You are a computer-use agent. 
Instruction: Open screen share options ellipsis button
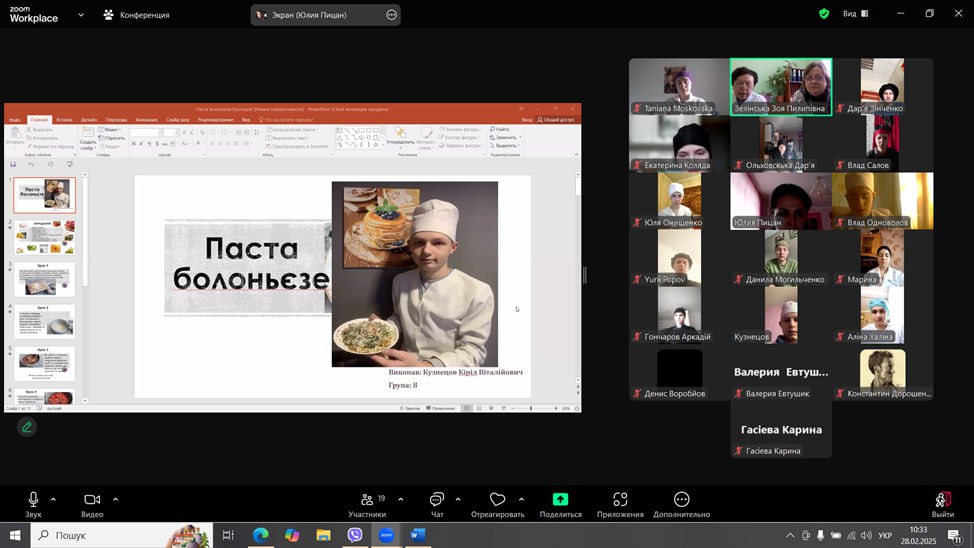tap(391, 15)
